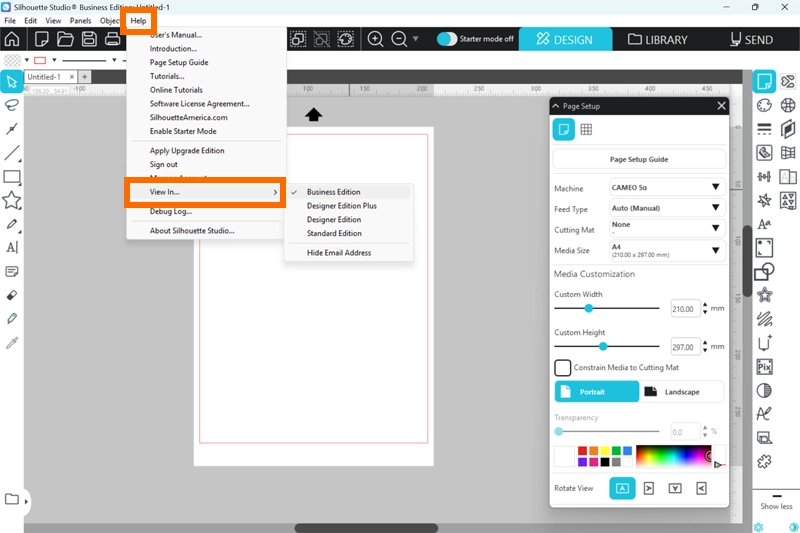Click the Save document icon
Screen dimensions: 800x533
tap(88, 39)
